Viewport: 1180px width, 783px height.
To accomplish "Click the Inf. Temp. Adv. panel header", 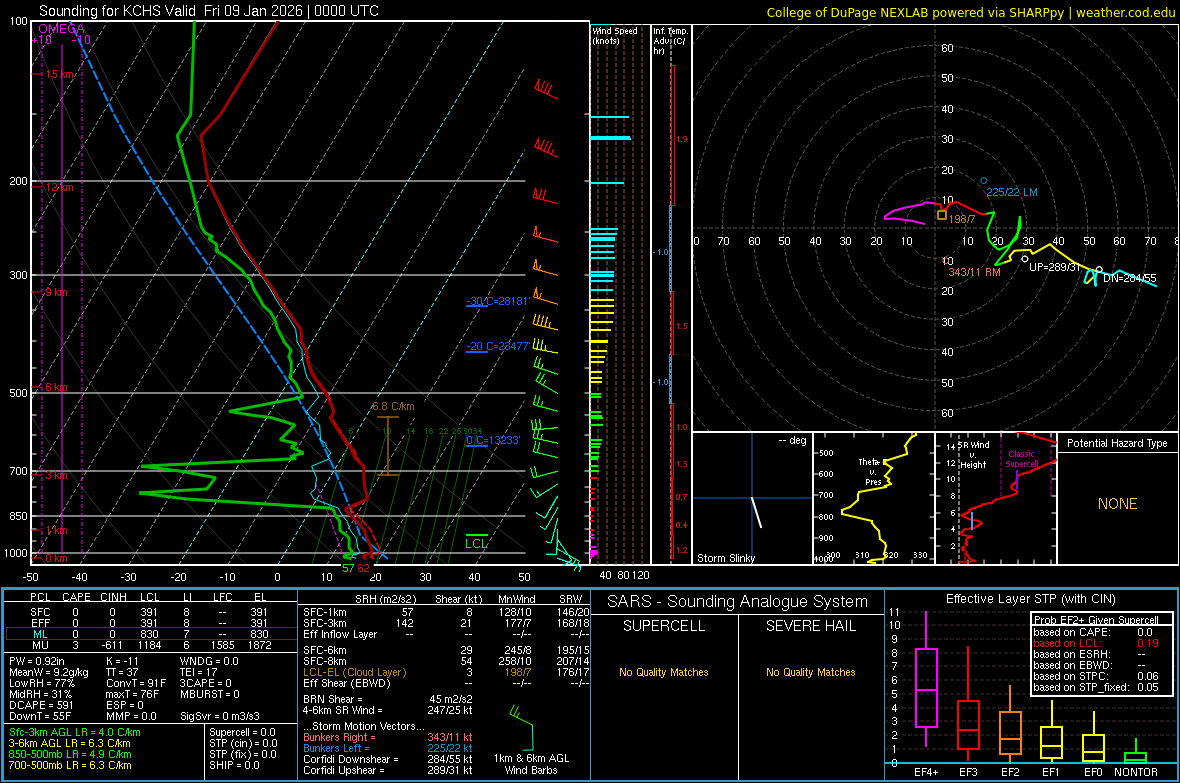I will coord(671,41).
